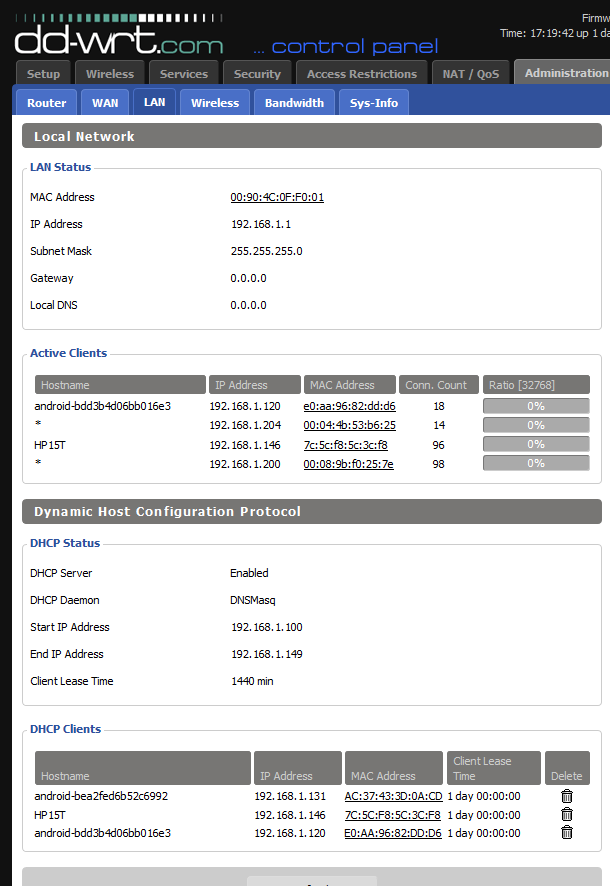Screen dimensions: 610x886
Task: Click the Dynamic Host Configuration Protocol header
Action: tap(312, 511)
